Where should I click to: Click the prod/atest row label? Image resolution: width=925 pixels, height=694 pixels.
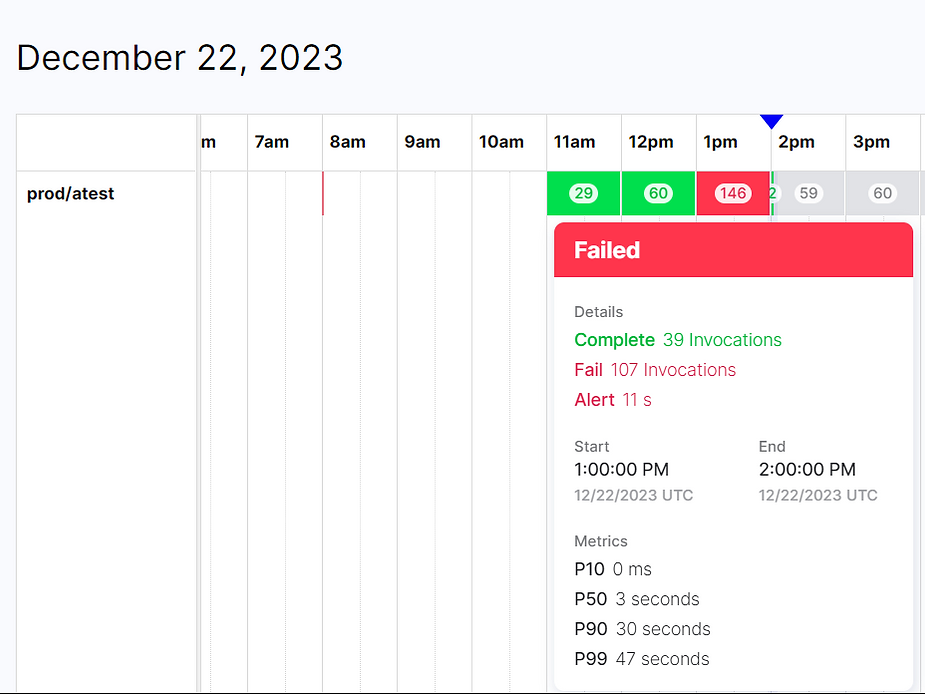click(70, 194)
